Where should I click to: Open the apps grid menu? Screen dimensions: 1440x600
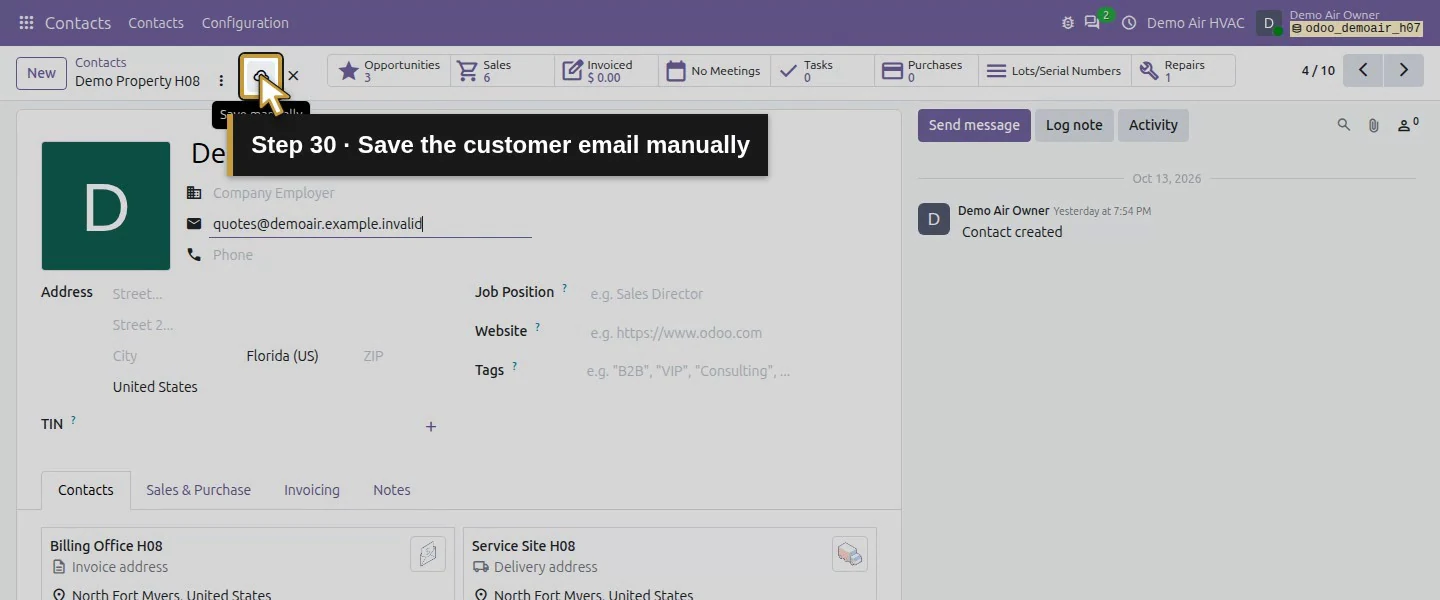click(x=26, y=22)
